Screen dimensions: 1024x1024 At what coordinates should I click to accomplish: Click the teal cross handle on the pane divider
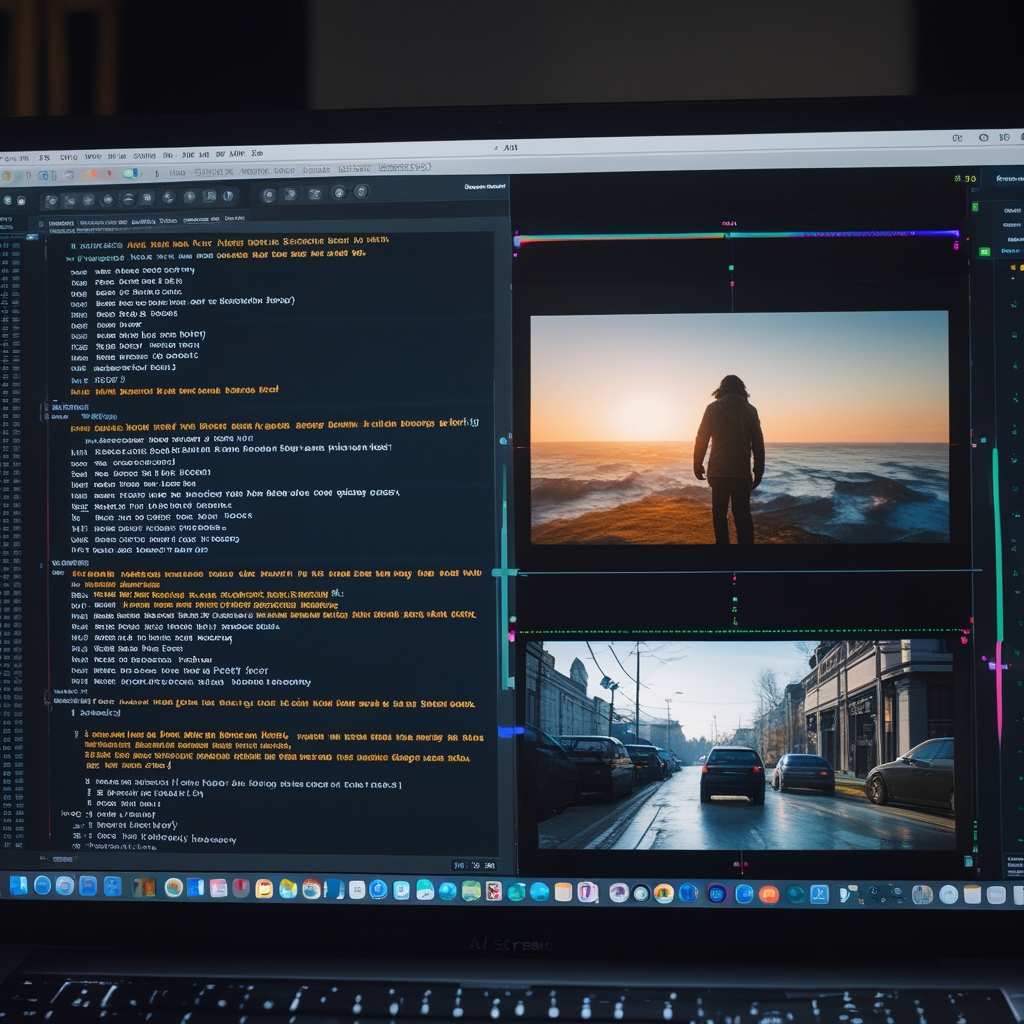504,573
